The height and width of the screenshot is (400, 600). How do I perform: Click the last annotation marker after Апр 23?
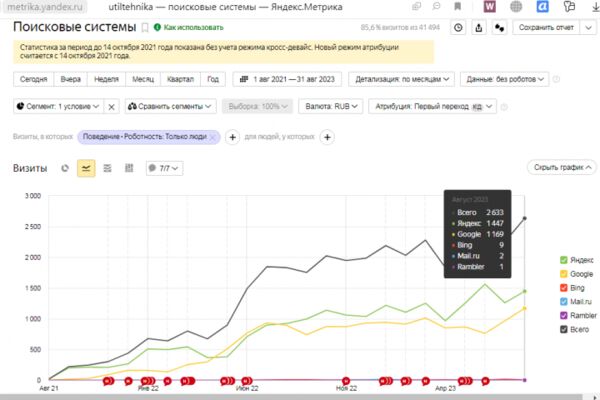point(485,381)
